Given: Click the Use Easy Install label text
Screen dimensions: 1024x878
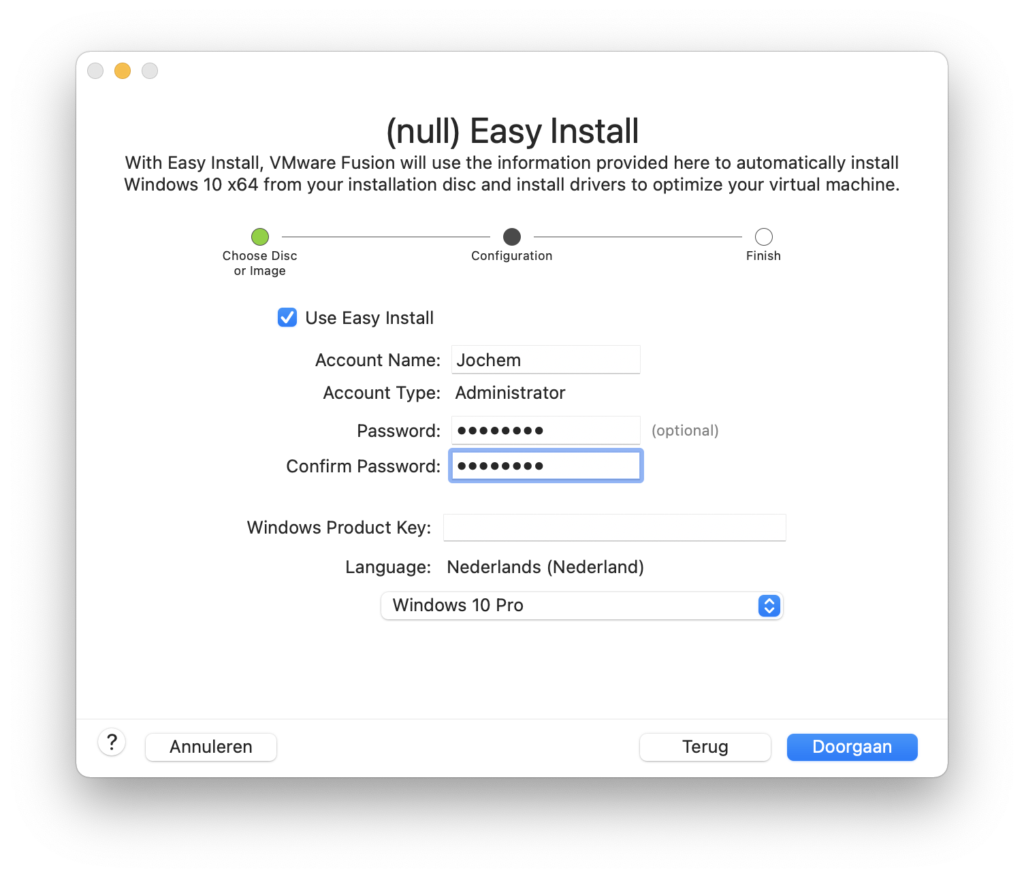Looking at the screenshot, I should pos(370,318).
